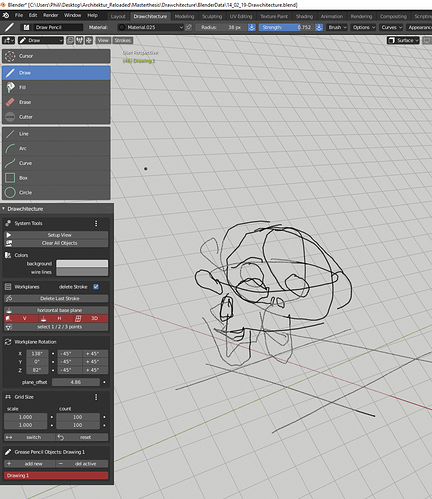Screen dimensions: 432x499
Task: Open the Surface placement dropdown
Action: (403, 40)
